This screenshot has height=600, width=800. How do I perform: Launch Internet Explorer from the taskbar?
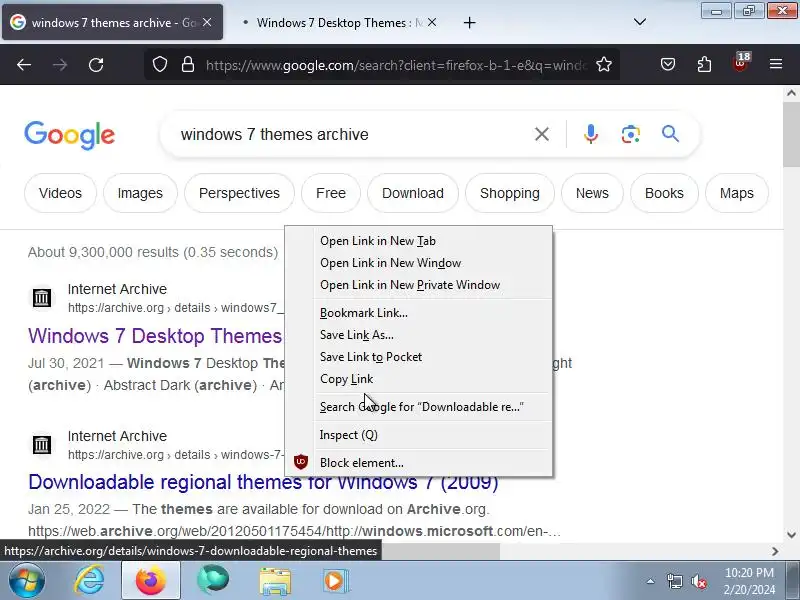[x=90, y=581]
